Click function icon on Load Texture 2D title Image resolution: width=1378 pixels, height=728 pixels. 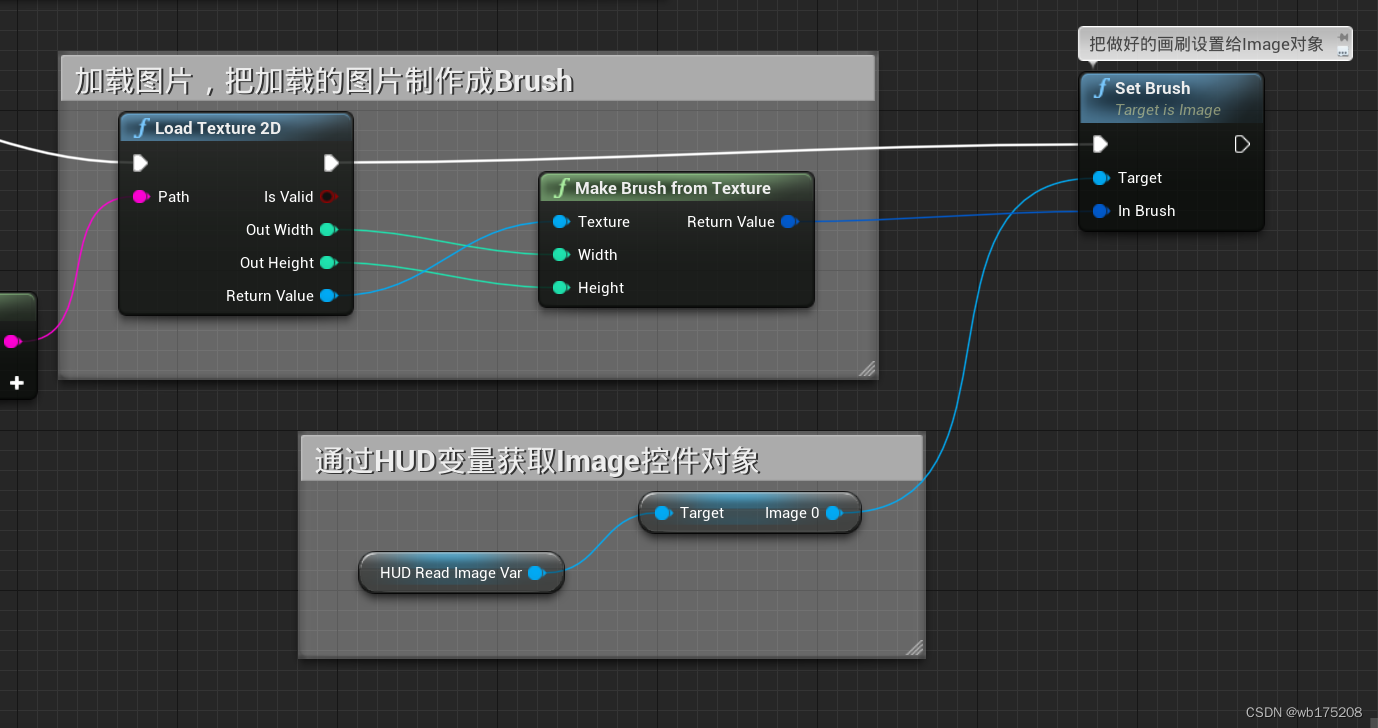[x=141, y=128]
